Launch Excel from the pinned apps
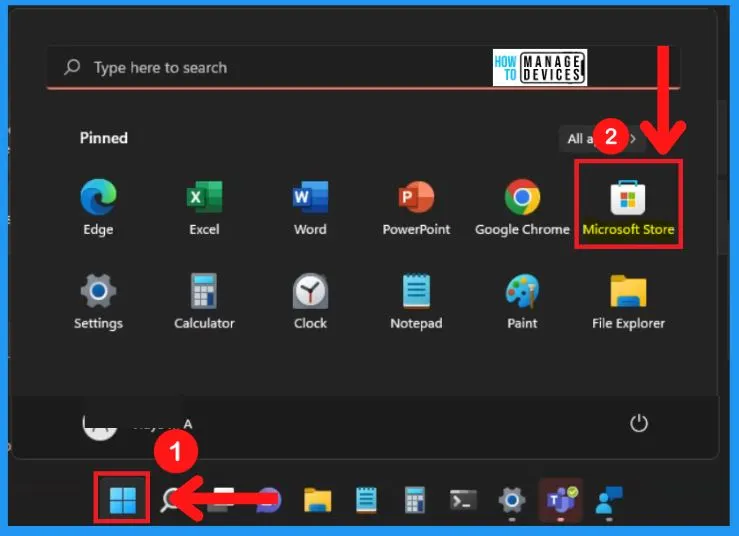 (x=204, y=206)
